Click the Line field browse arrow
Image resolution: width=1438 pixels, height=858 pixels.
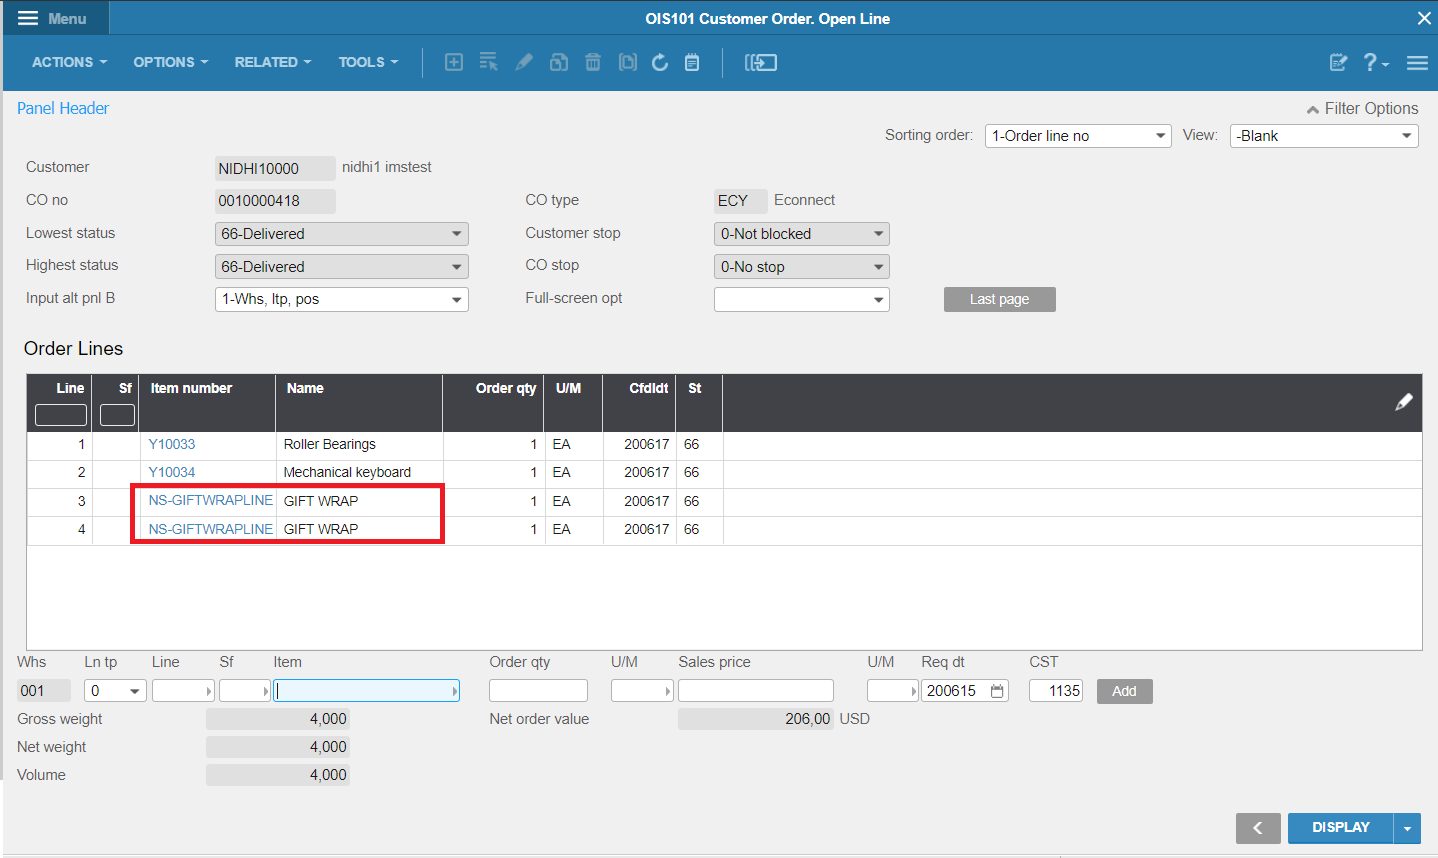pyautogui.click(x=209, y=691)
